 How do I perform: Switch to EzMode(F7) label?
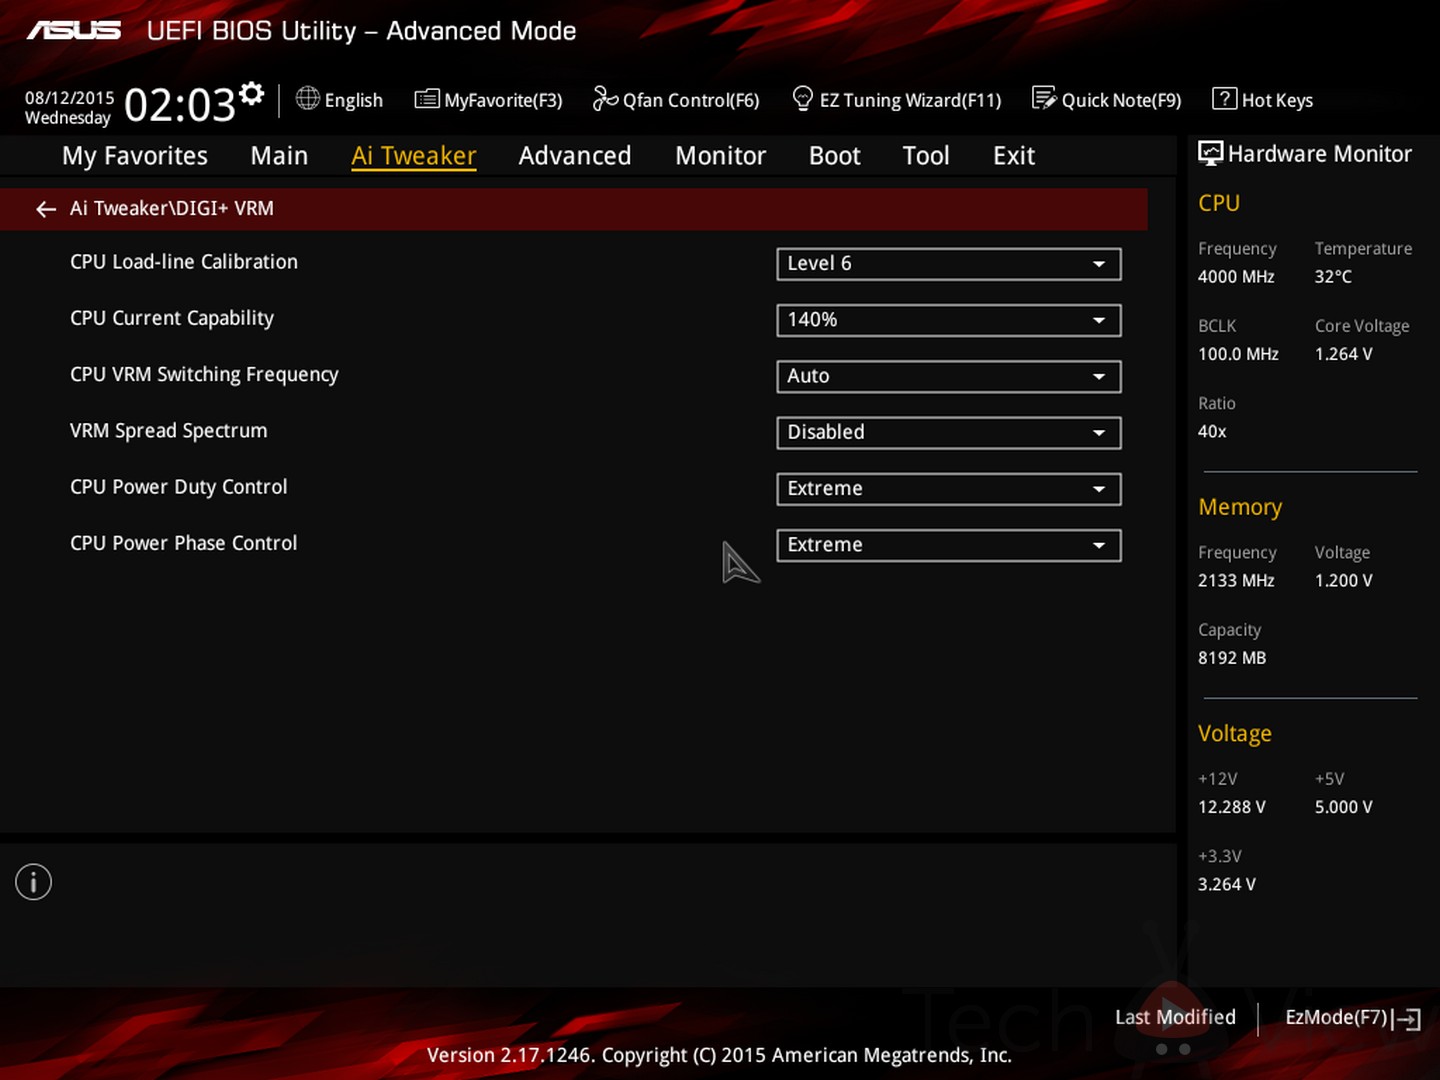pyautogui.click(x=1337, y=1018)
